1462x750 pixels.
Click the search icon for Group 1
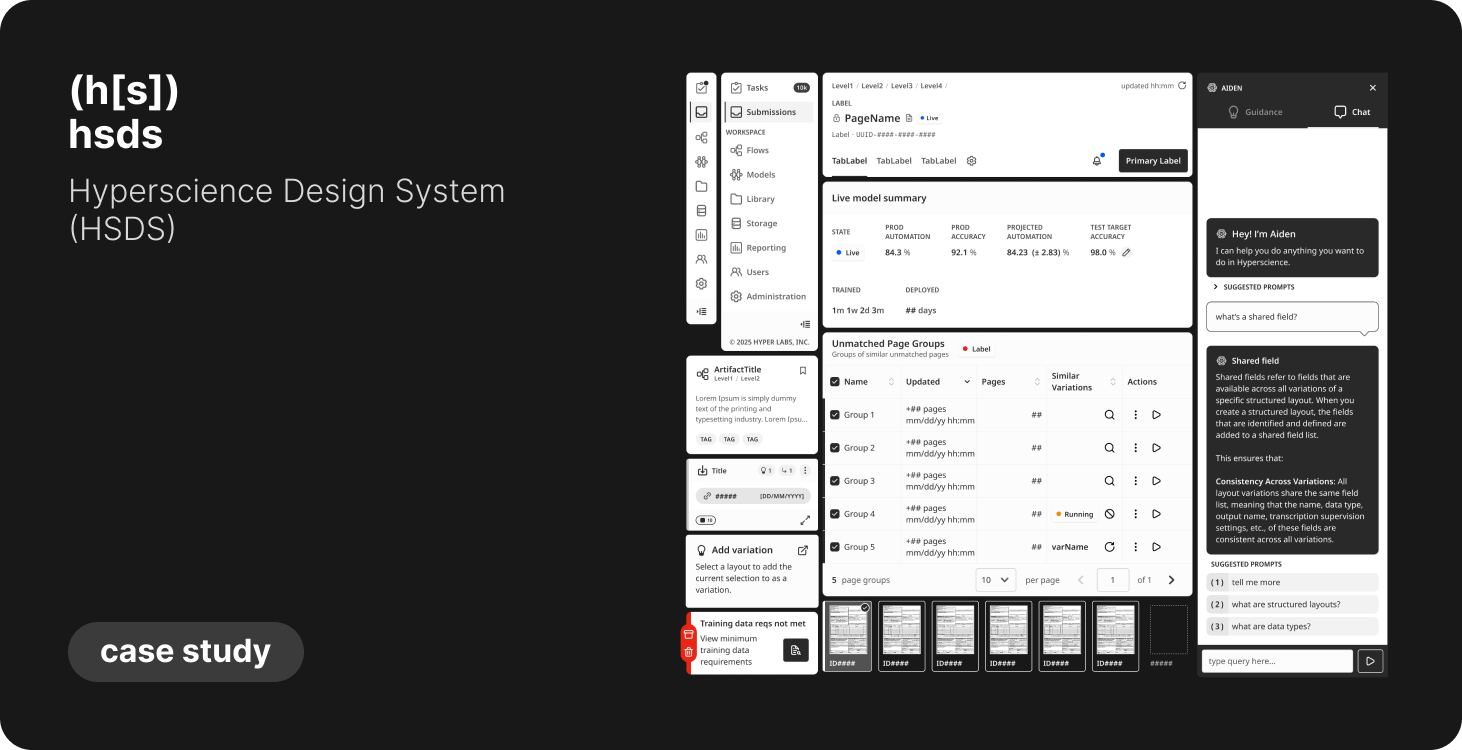coord(1109,415)
